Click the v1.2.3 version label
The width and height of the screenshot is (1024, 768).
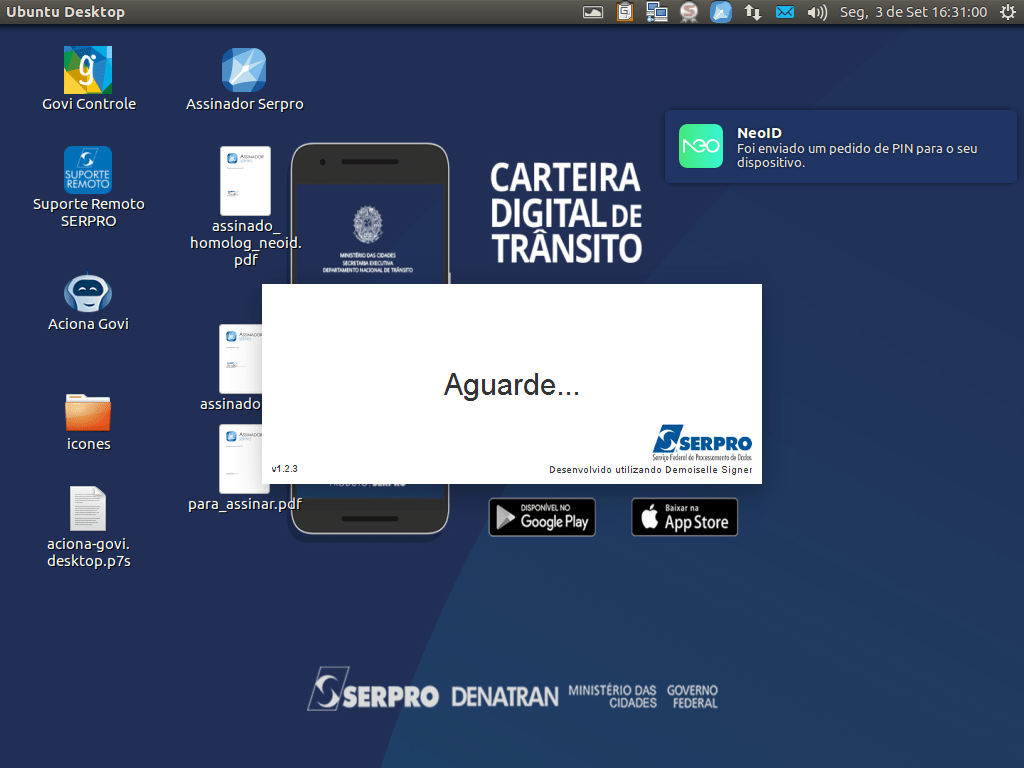(285, 469)
